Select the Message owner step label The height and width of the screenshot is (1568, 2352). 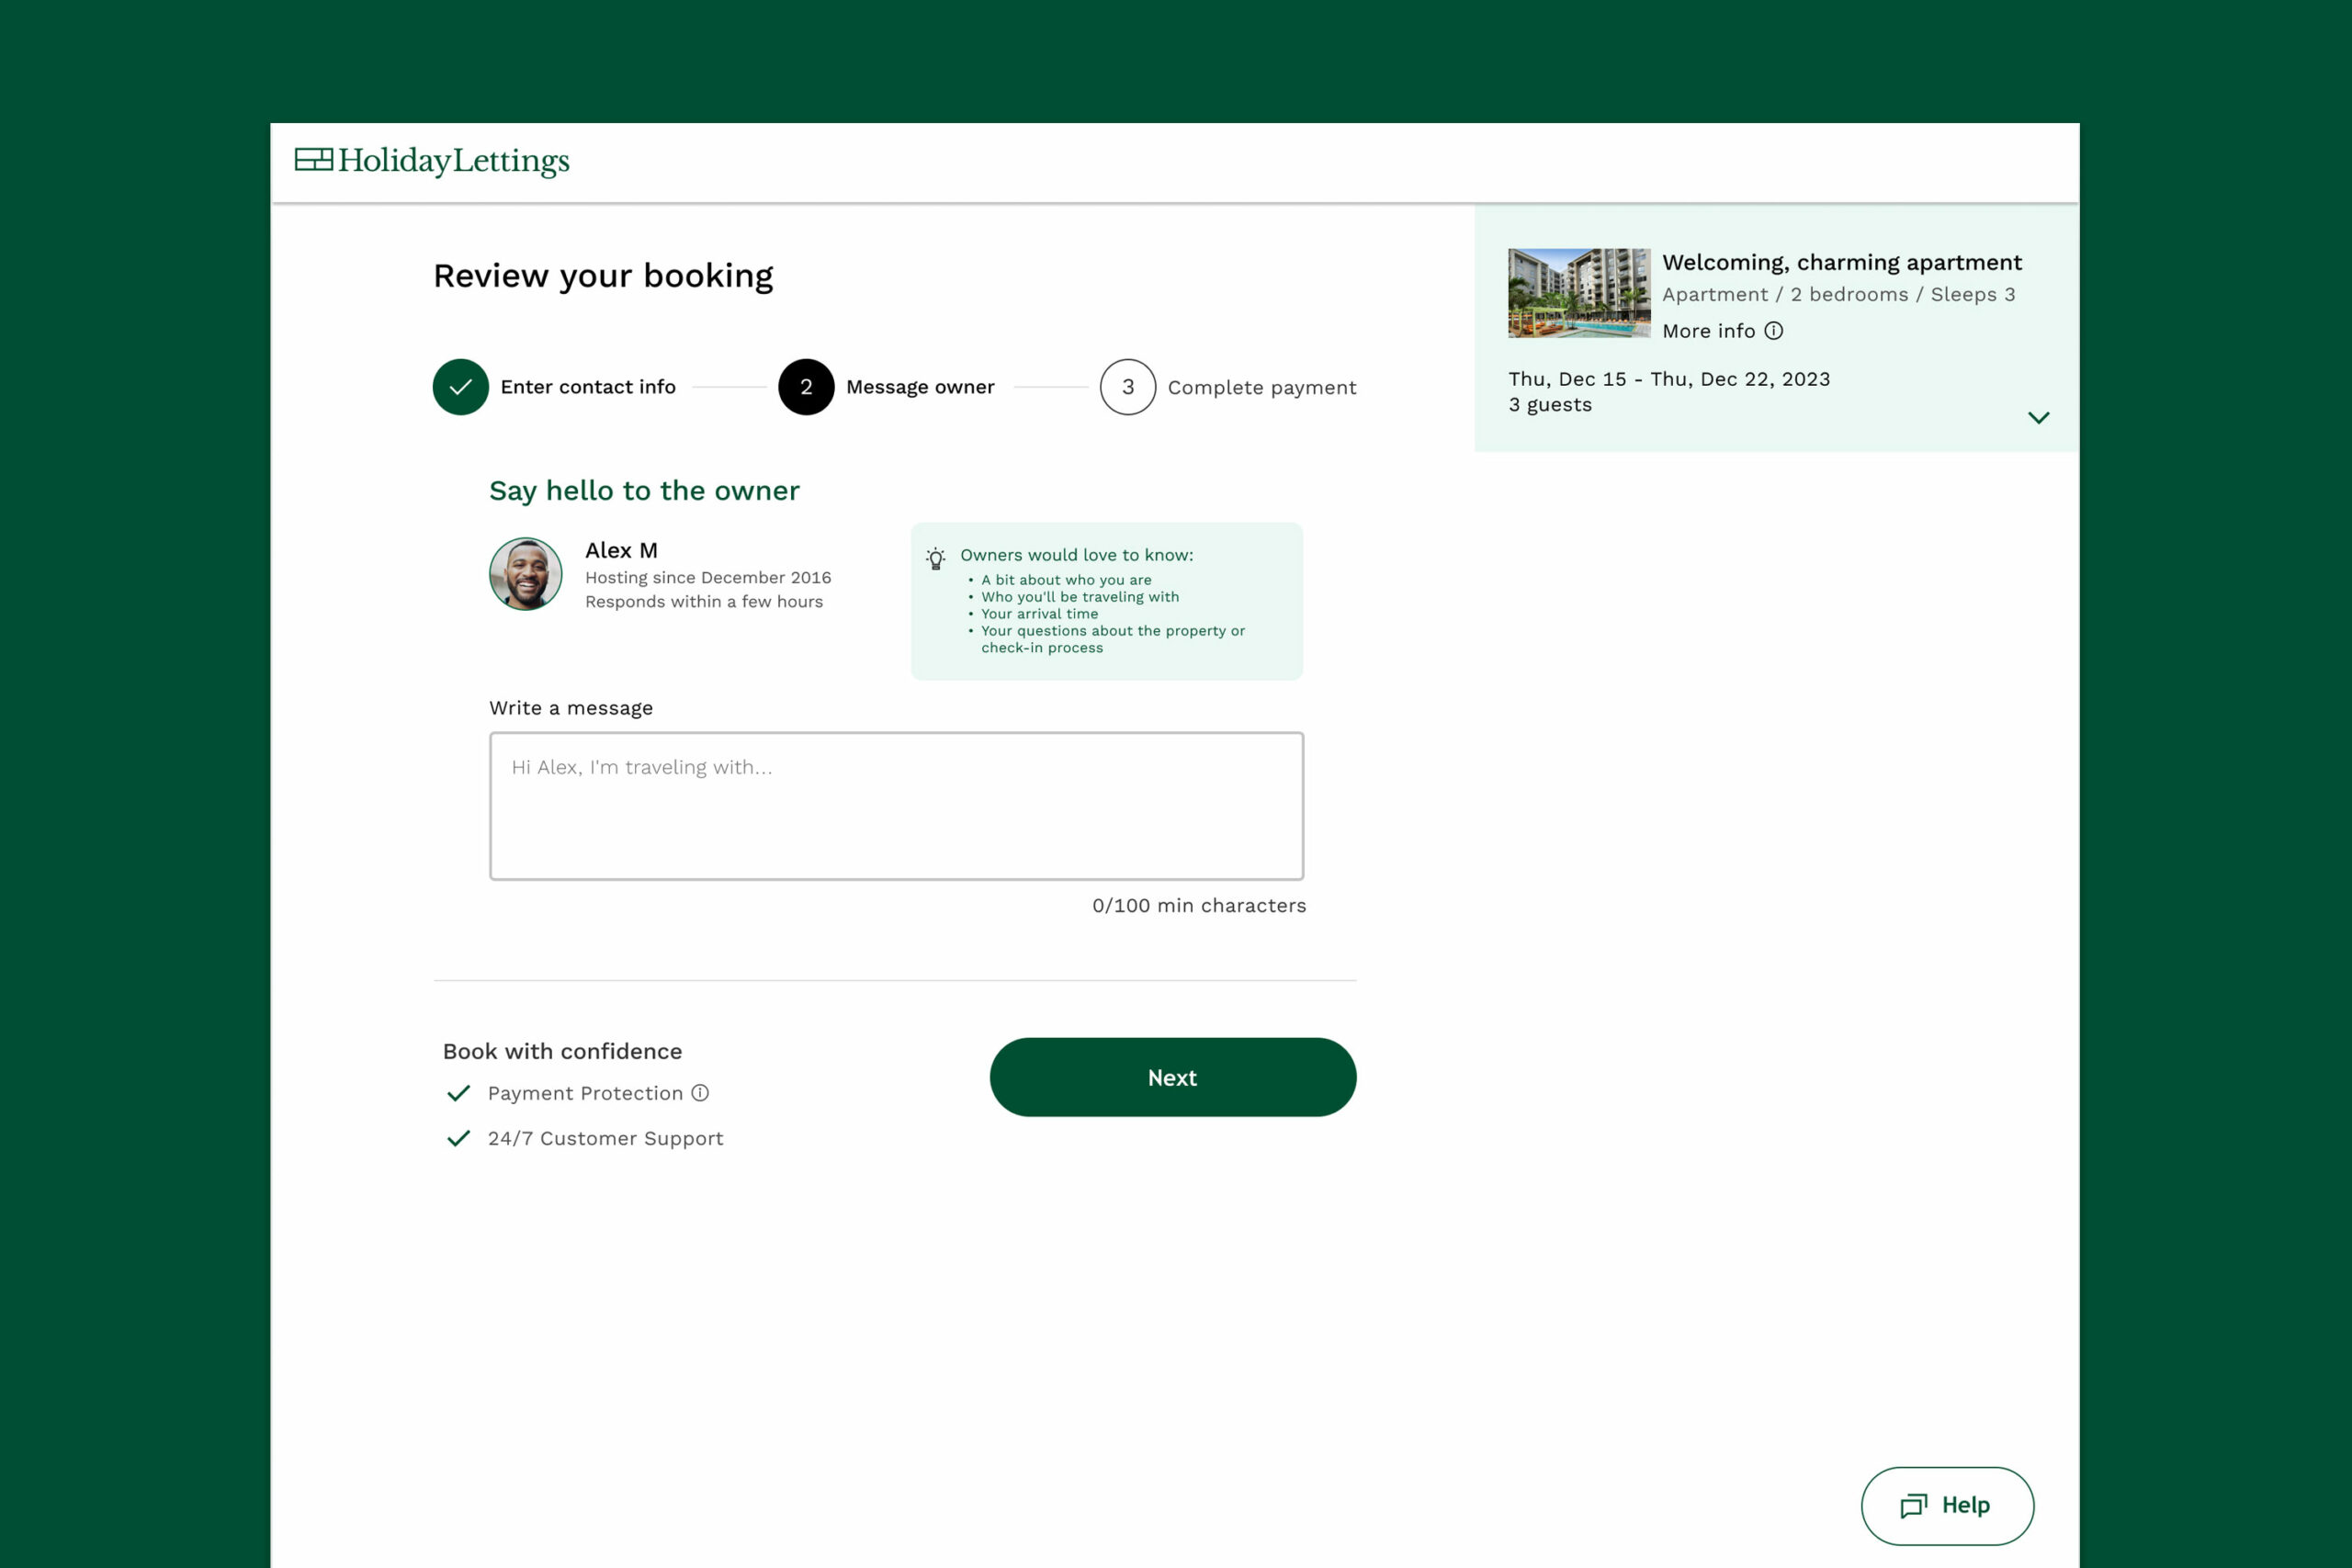pyautogui.click(x=920, y=387)
